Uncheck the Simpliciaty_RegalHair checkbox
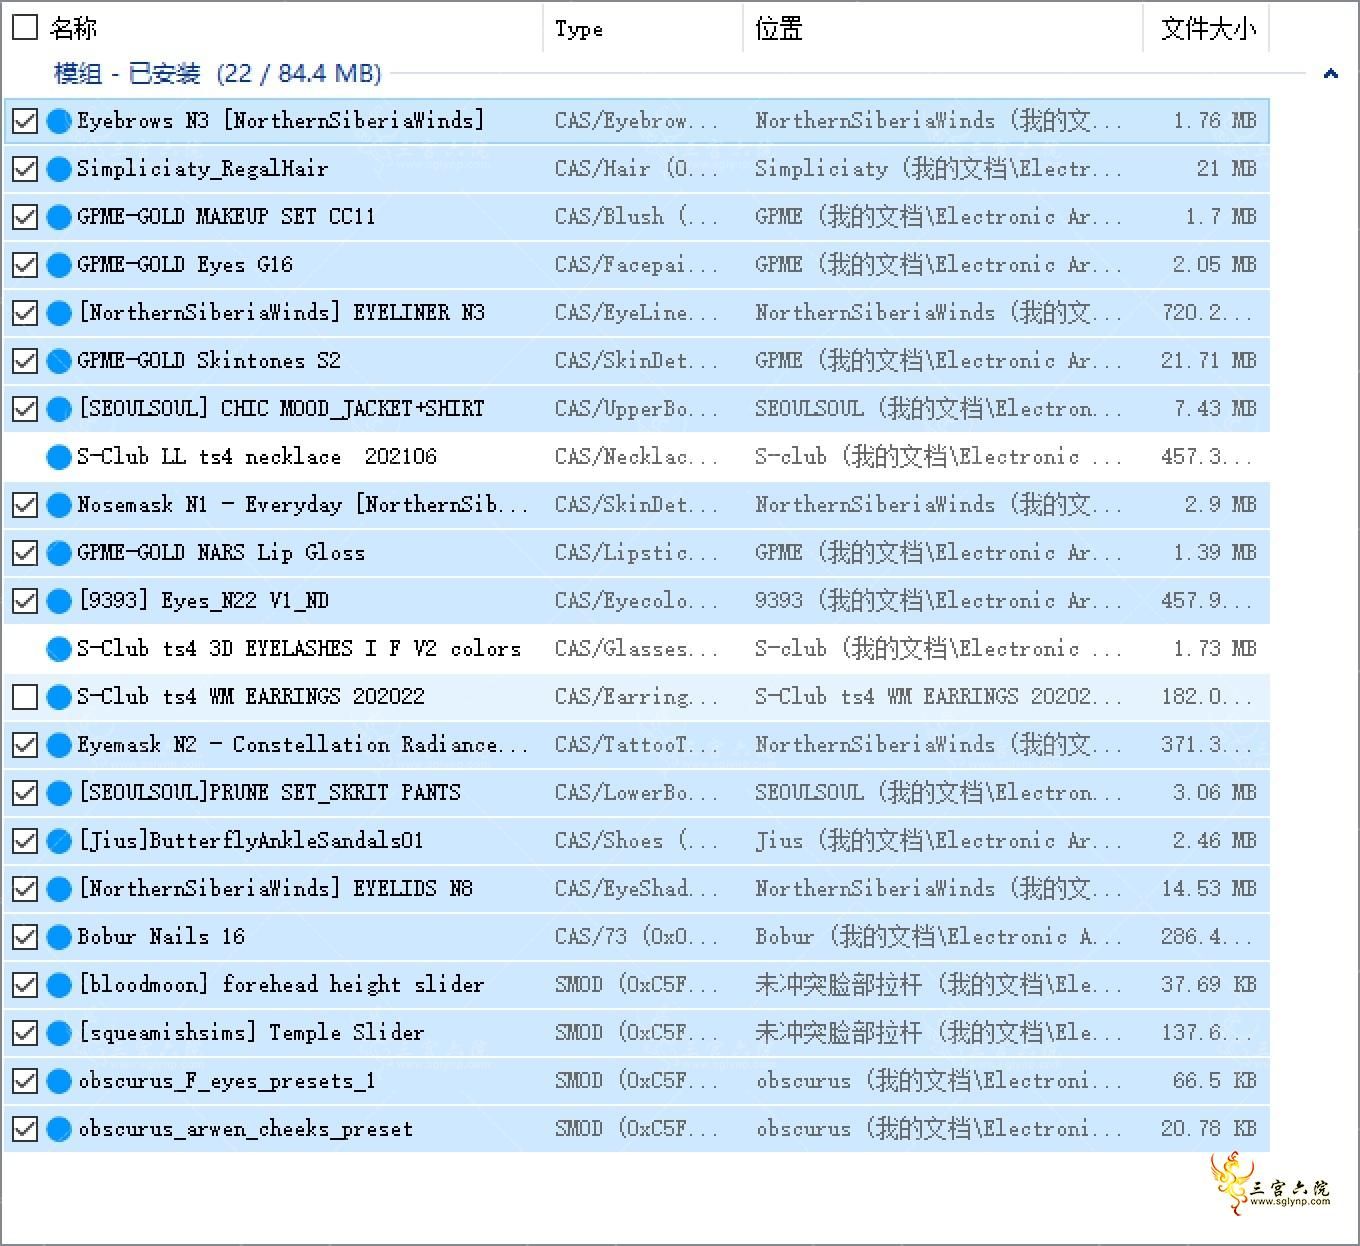The width and height of the screenshot is (1360, 1246). [24, 170]
